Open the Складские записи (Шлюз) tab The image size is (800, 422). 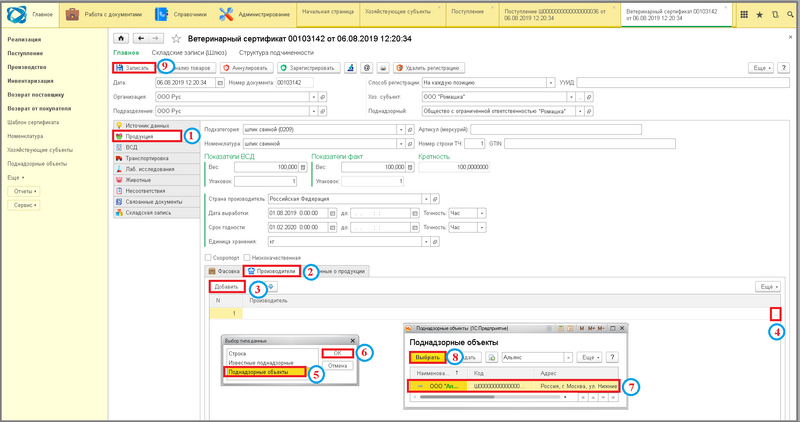tap(189, 53)
